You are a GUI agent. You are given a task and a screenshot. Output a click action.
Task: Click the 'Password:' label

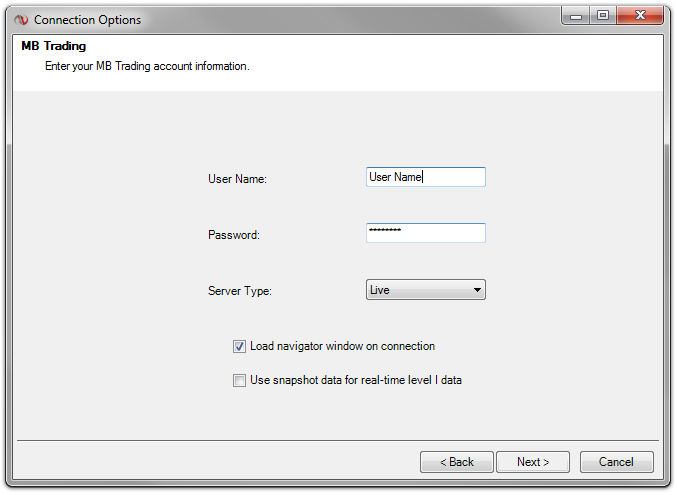[234, 235]
